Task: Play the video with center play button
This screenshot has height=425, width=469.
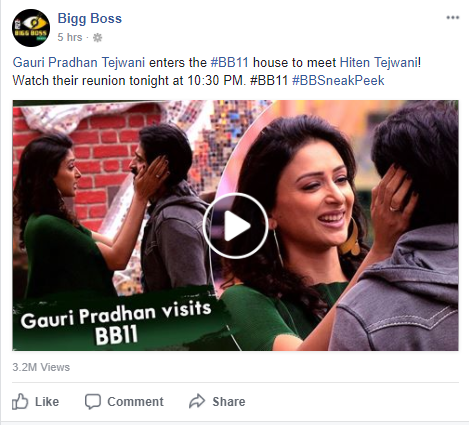Action: (235, 226)
